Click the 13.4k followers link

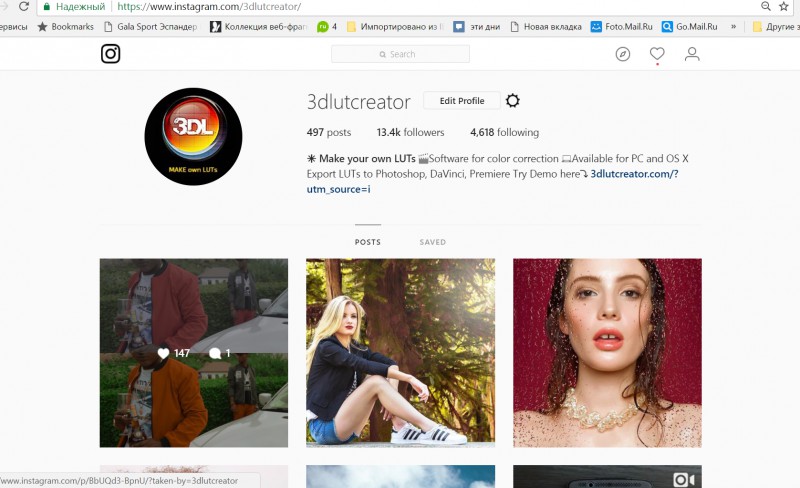click(410, 132)
